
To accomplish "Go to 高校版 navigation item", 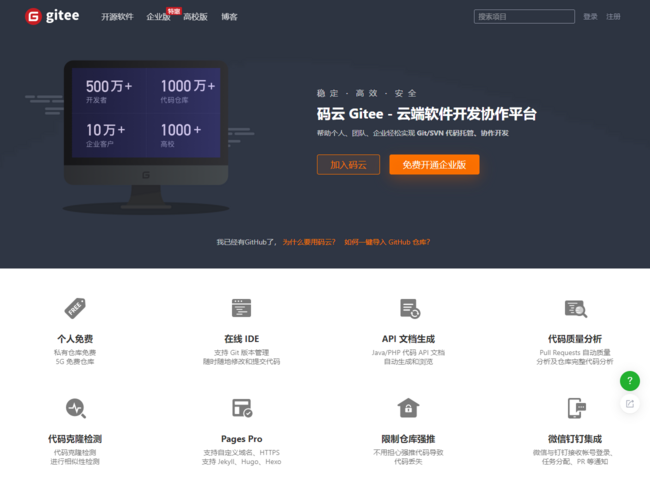I will tap(195, 17).
